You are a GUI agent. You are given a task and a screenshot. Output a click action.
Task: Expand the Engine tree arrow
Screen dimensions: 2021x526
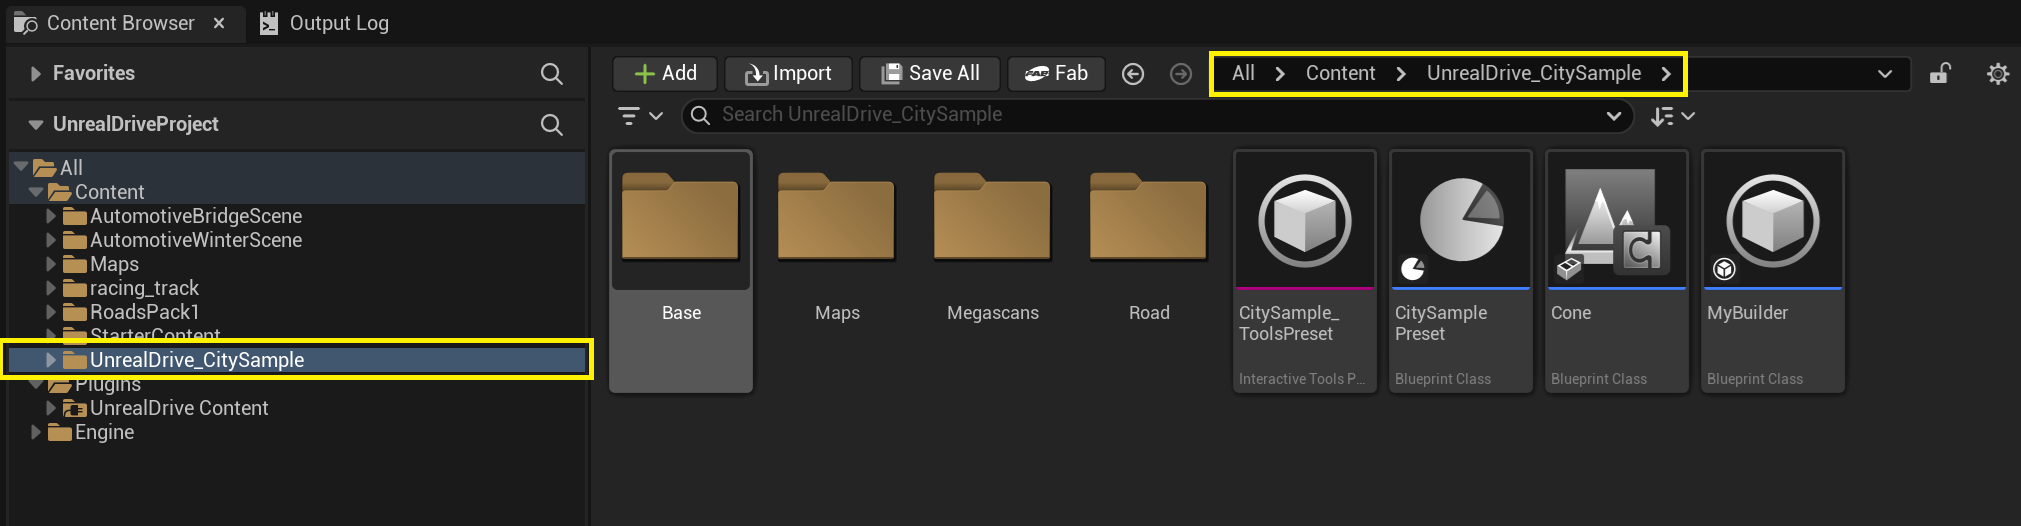pos(36,432)
